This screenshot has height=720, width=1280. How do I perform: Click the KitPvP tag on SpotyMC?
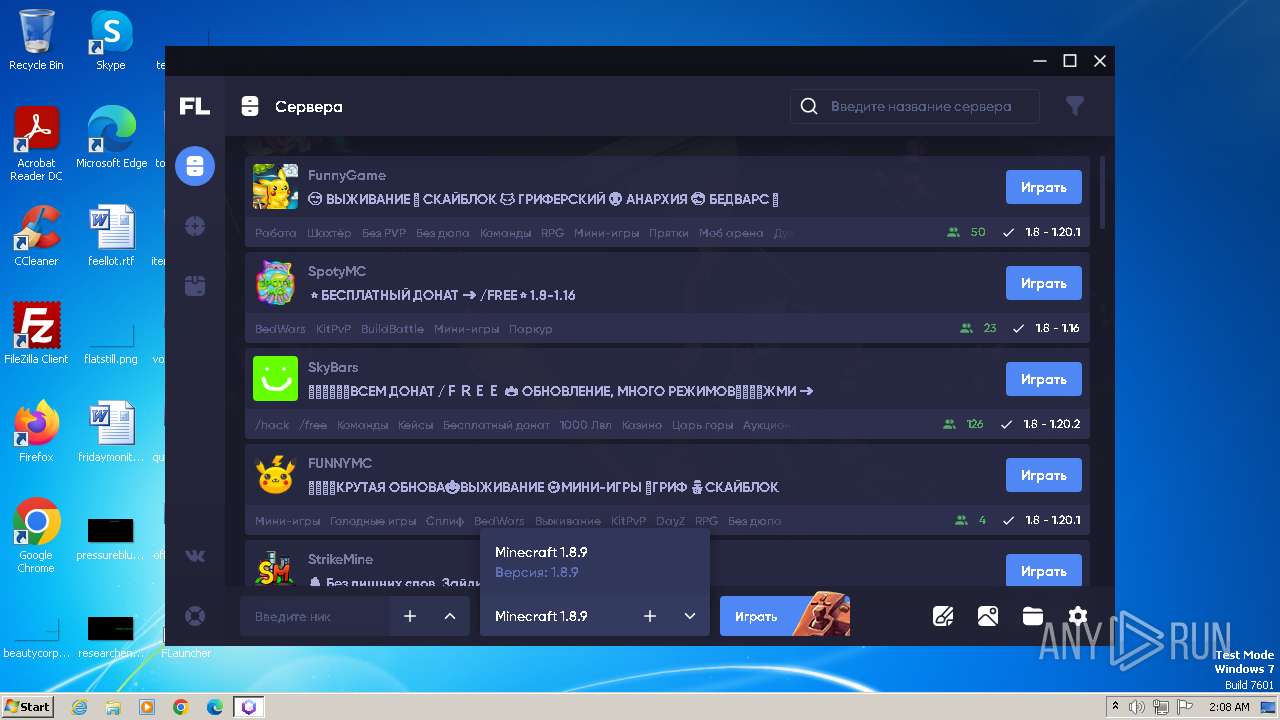334,329
